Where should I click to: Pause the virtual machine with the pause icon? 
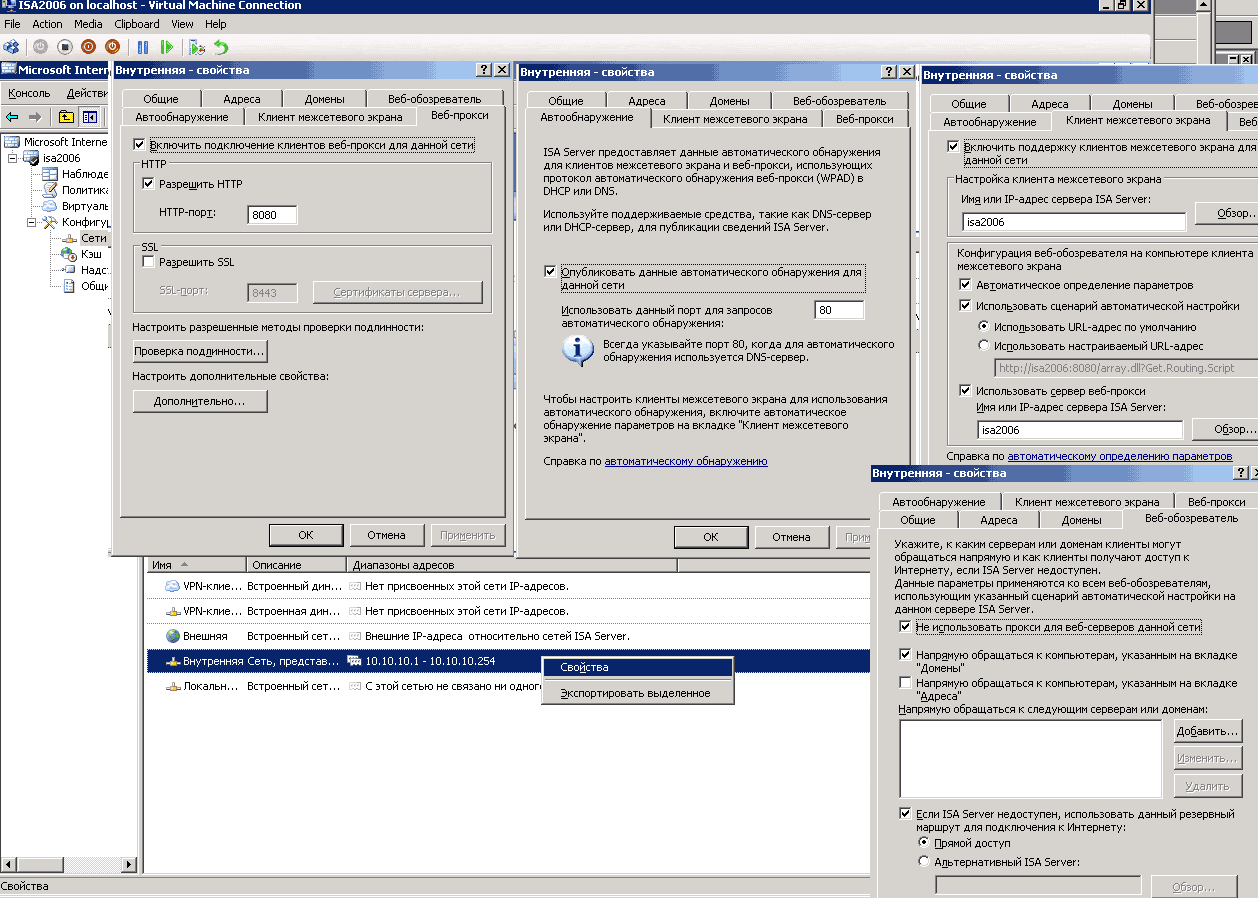click(x=142, y=47)
